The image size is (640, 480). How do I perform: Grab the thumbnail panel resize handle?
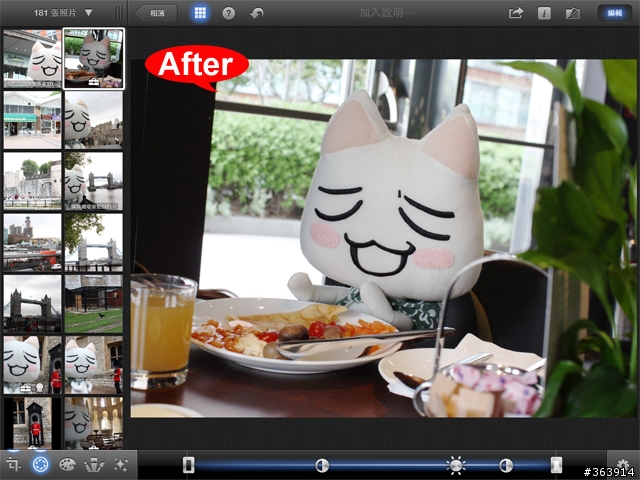tap(119, 13)
